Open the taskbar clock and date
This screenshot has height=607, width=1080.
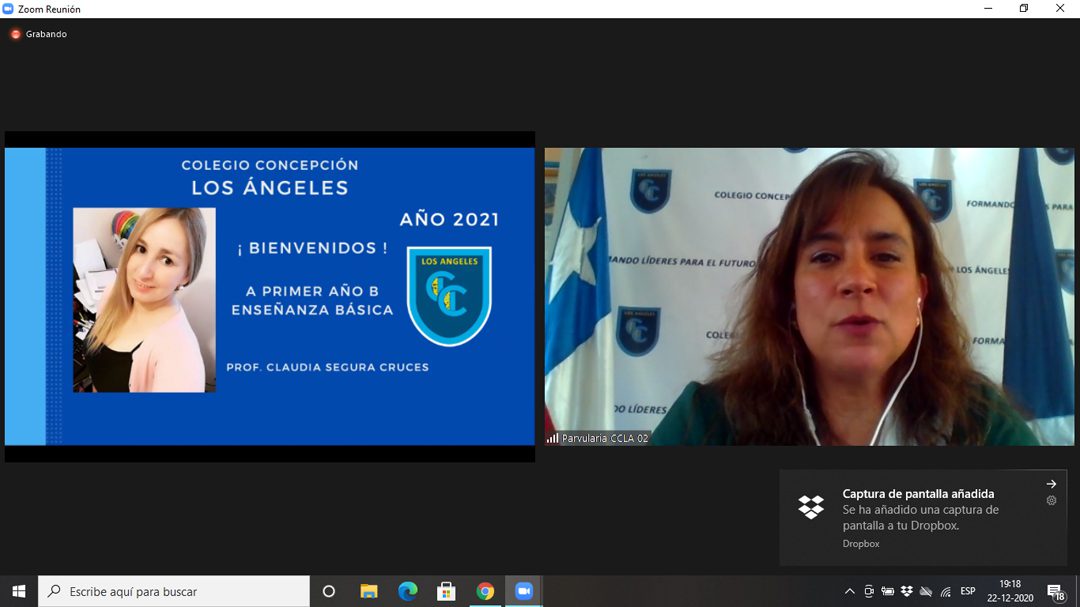1010,591
